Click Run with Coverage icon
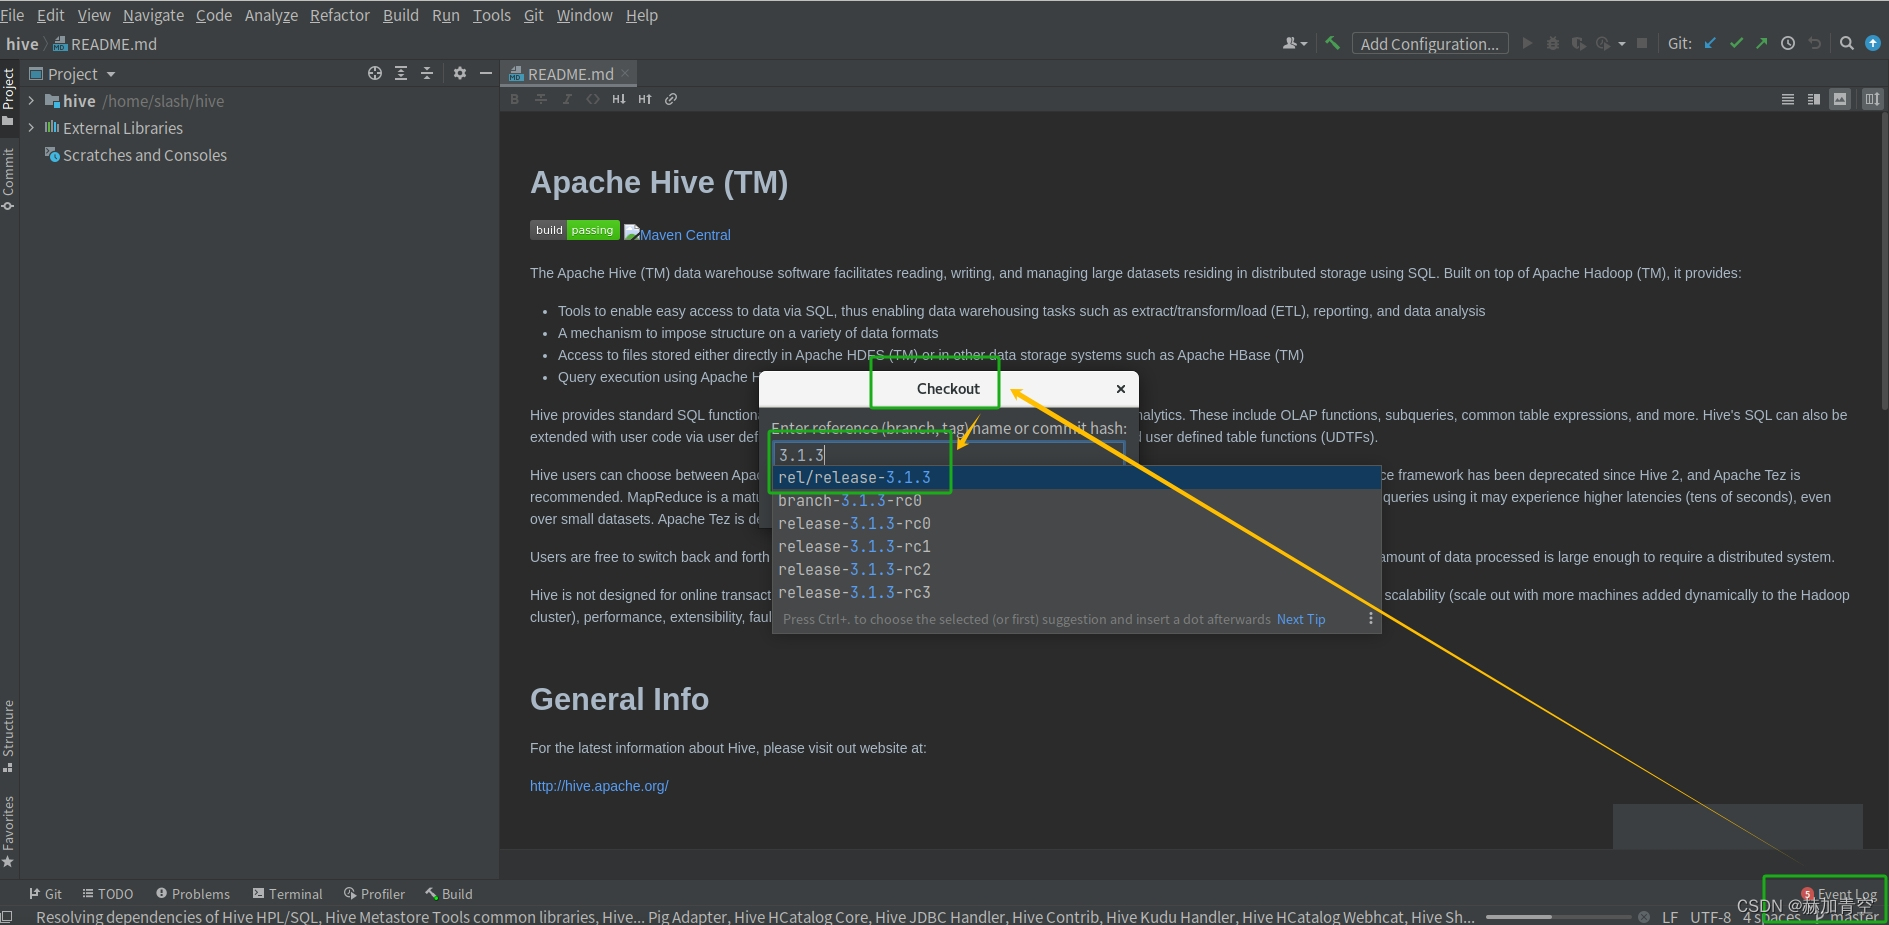1889x925 pixels. (1578, 43)
